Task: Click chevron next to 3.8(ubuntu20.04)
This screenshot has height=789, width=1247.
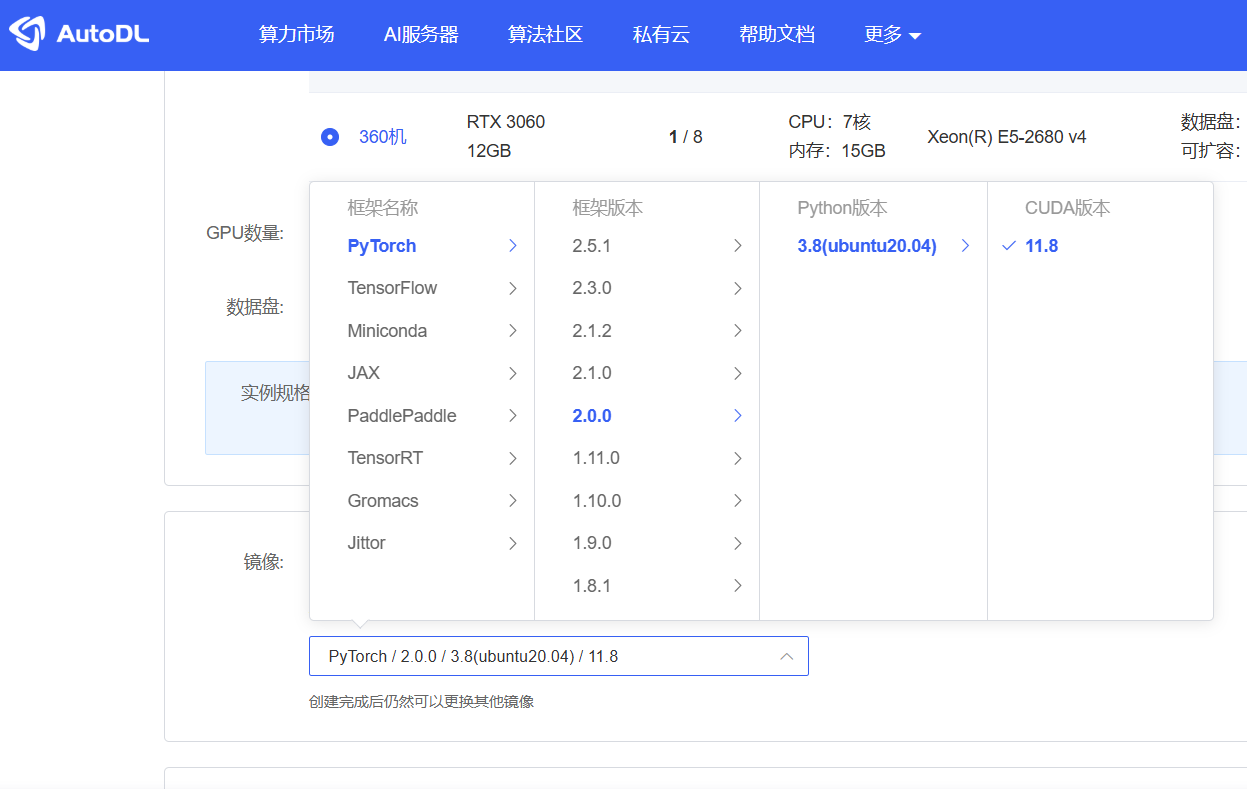Action: point(965,246)
